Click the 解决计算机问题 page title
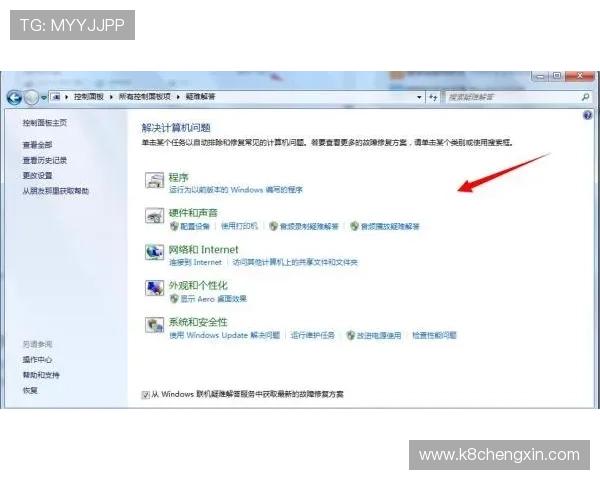Screen dimensions: 600x480 coord(176,128)
